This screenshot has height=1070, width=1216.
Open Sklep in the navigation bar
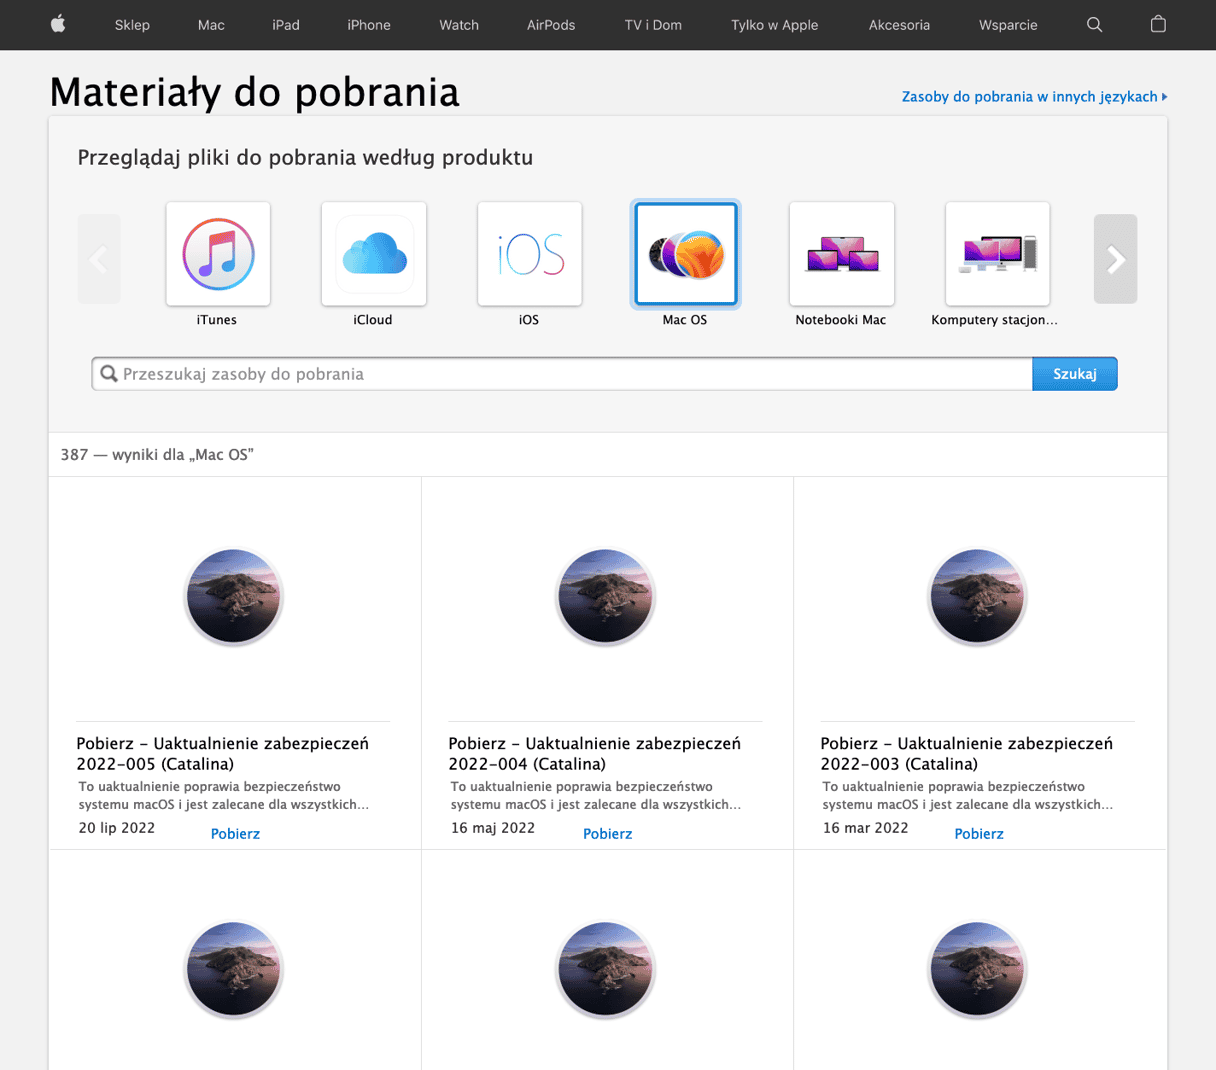(x=132, y=25)
